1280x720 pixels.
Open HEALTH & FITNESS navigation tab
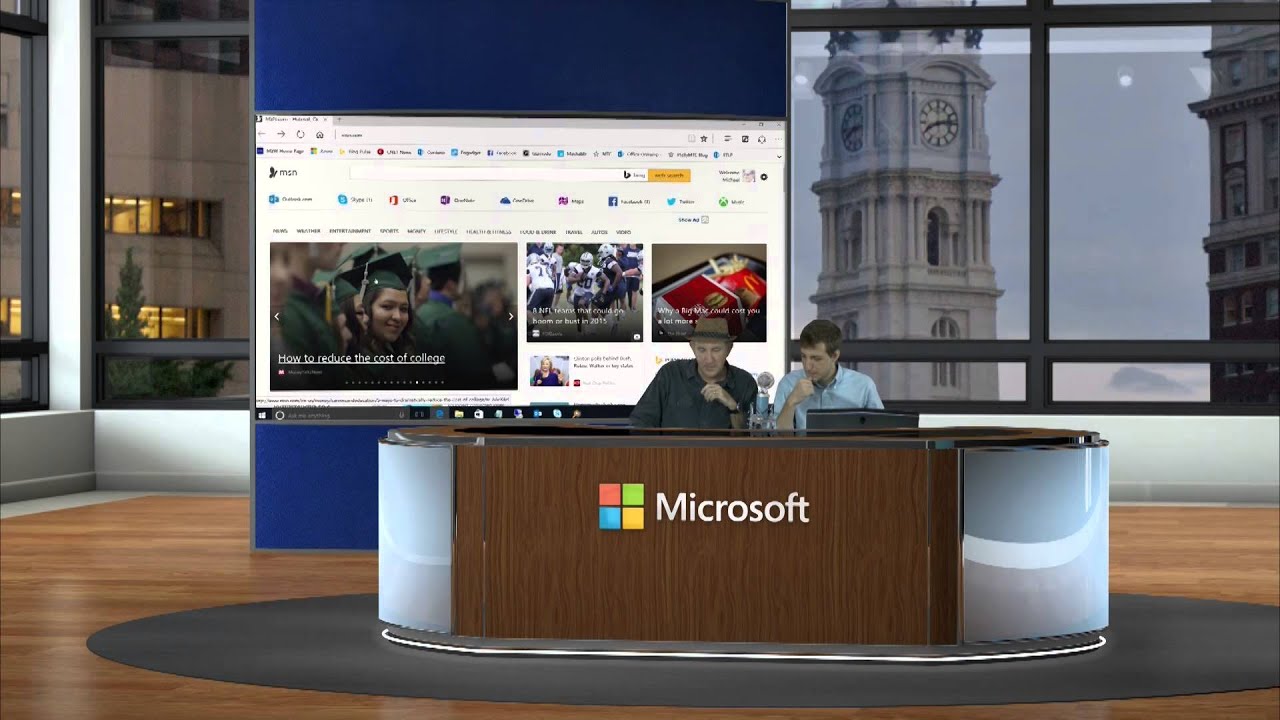pyautogui.click(x=489, y=232)
